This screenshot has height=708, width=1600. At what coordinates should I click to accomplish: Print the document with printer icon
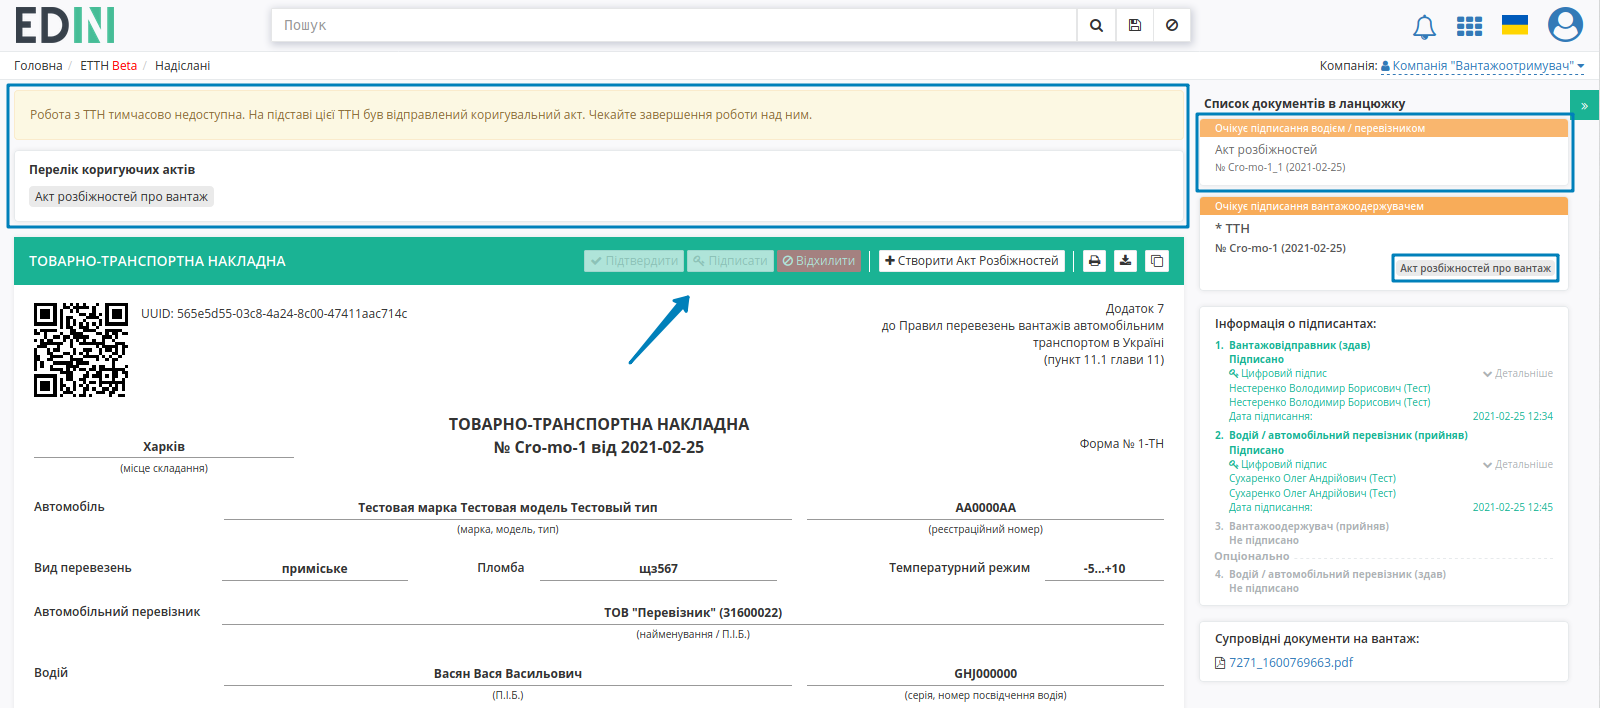click(x=1094, y=261)
